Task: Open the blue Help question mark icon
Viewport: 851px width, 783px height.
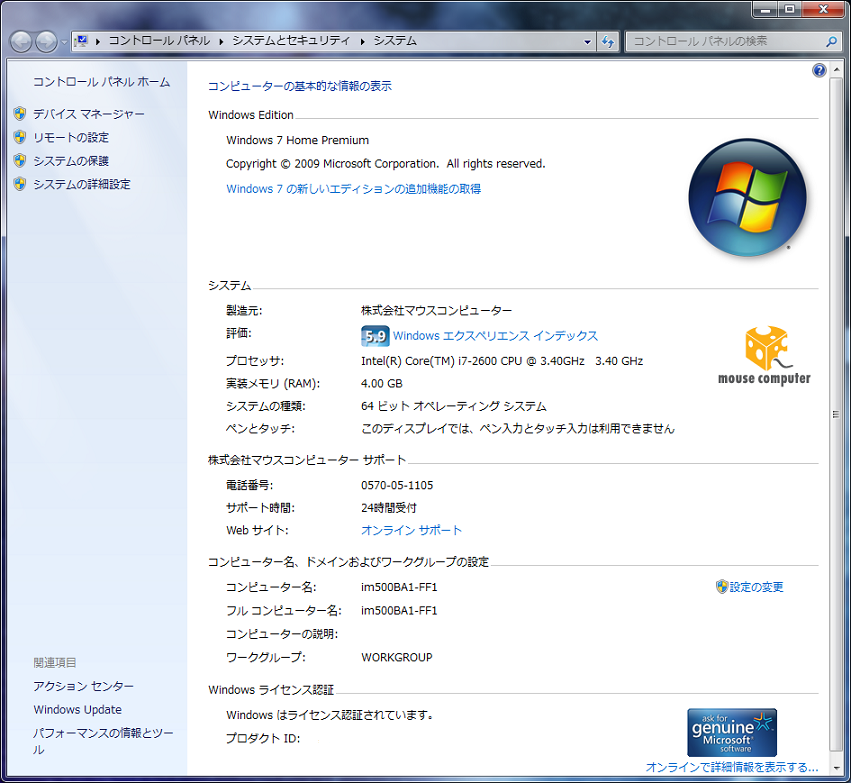Action: [819, 70]
